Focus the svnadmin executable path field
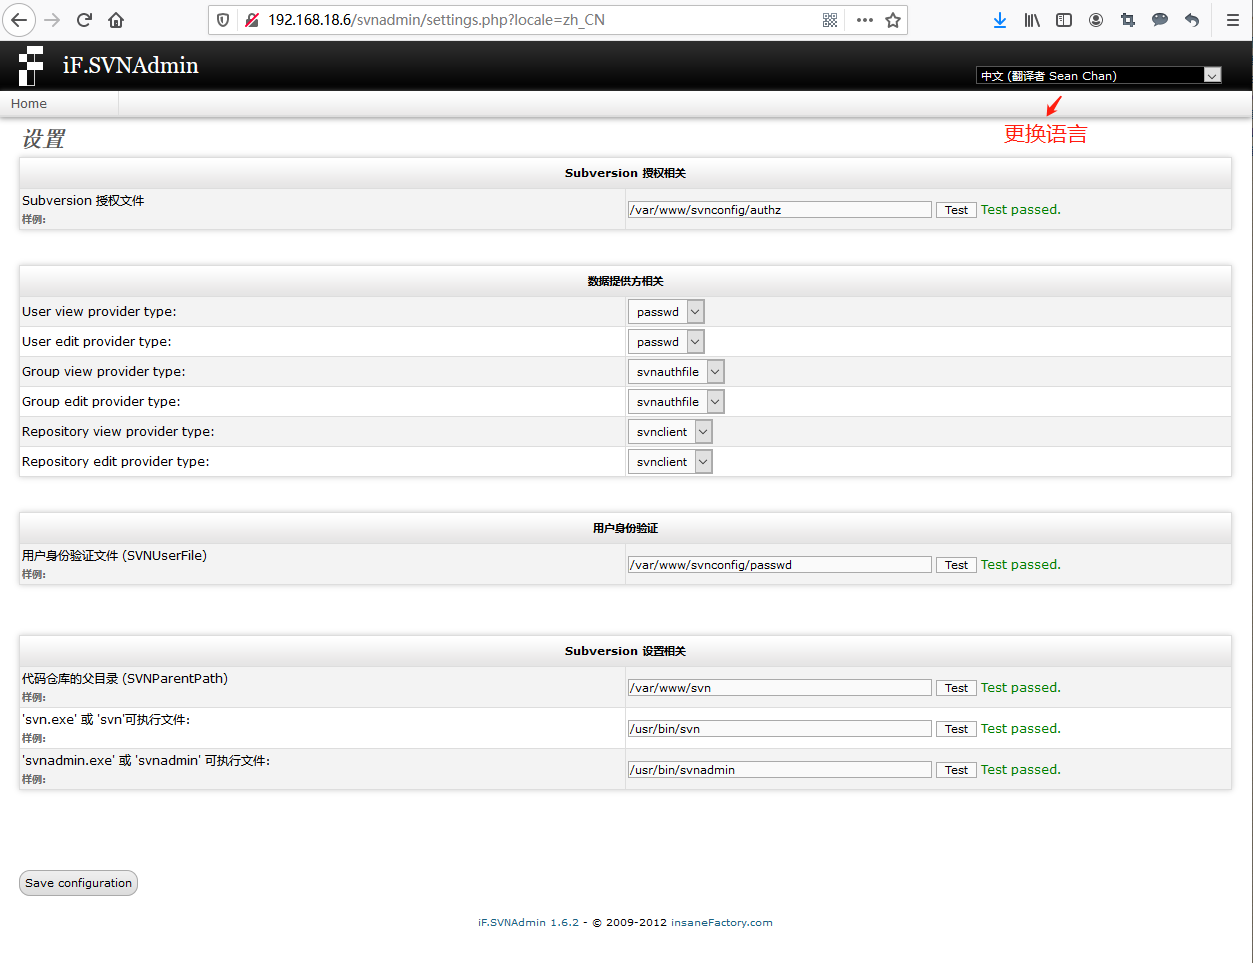 (779, 770)
